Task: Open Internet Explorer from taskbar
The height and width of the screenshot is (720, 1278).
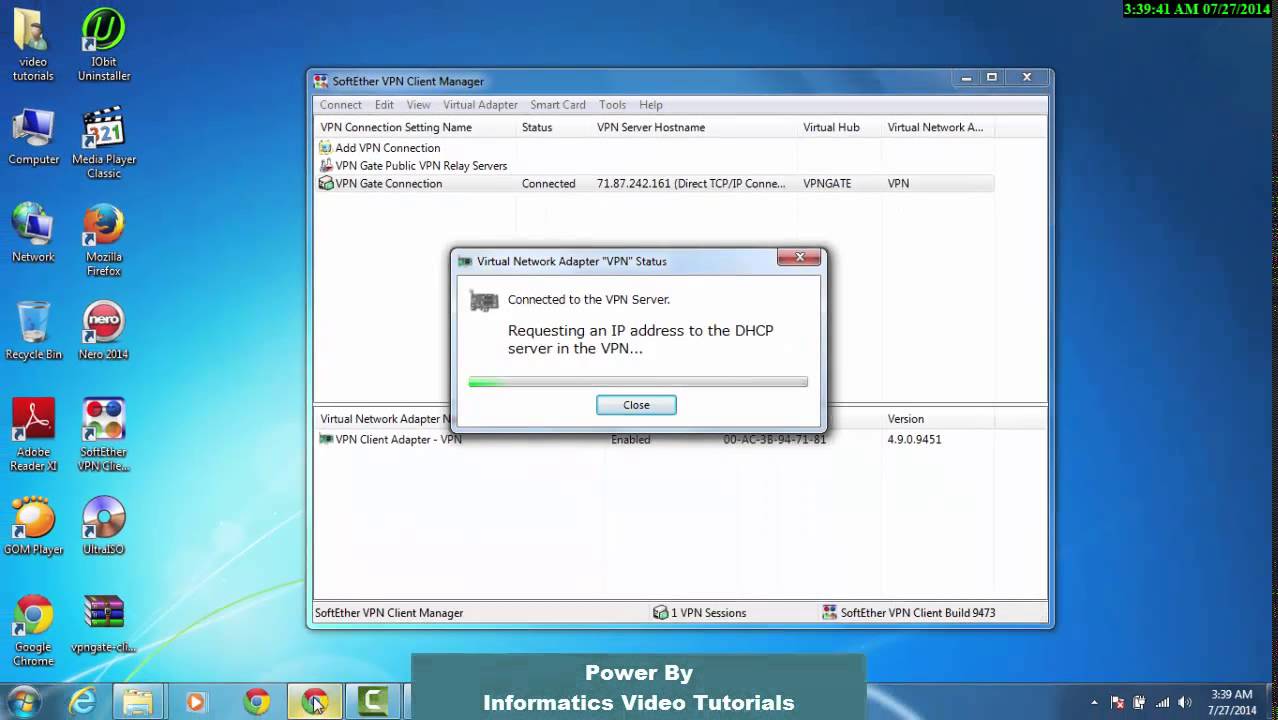Action: (81, 702)
